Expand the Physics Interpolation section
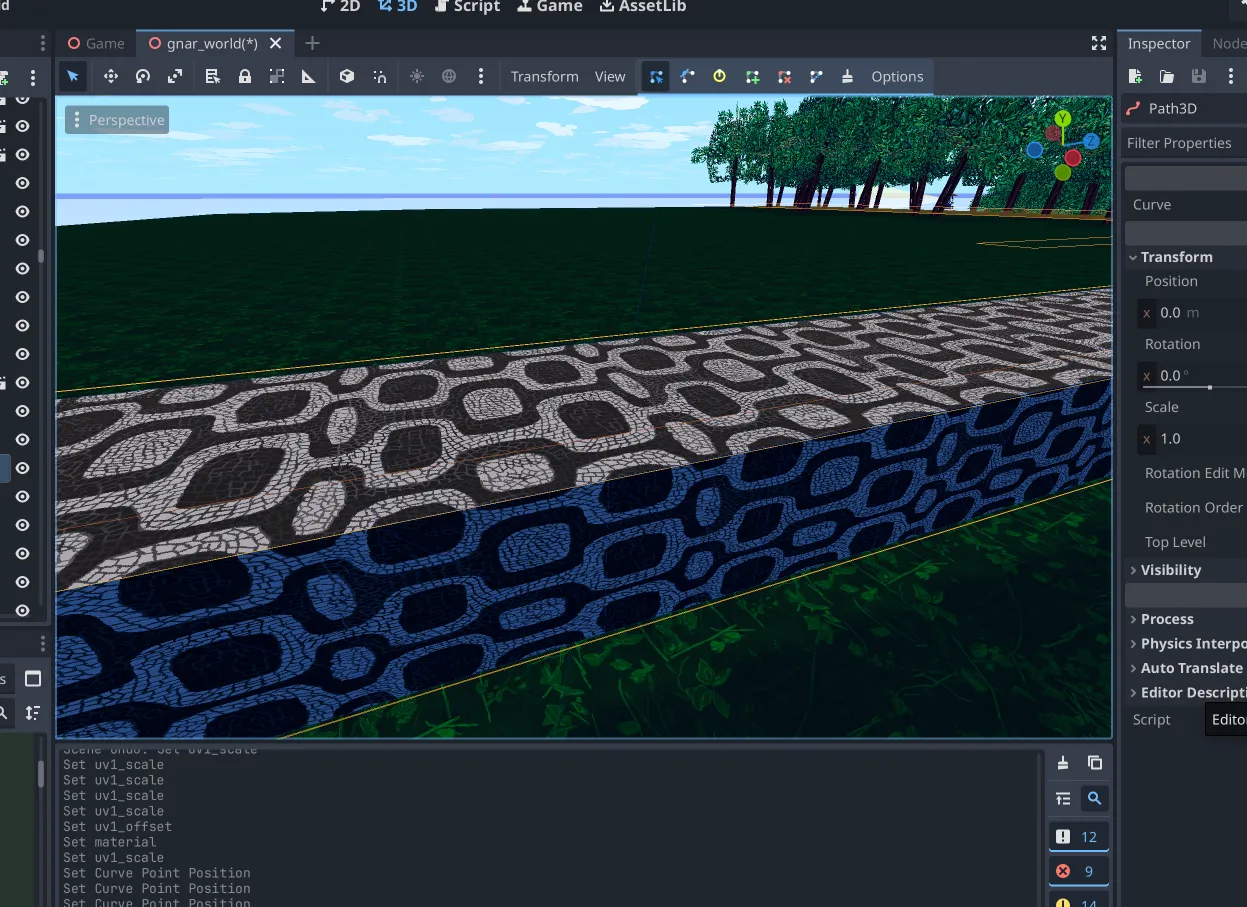The width and height of the screenshot is (1247, 907). [x=1185, y=644]
